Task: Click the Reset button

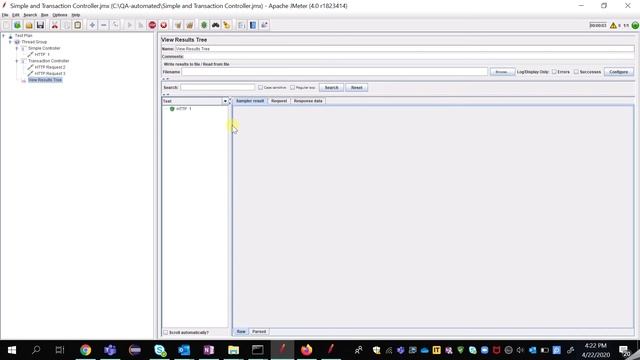Action: click(357, 88)
